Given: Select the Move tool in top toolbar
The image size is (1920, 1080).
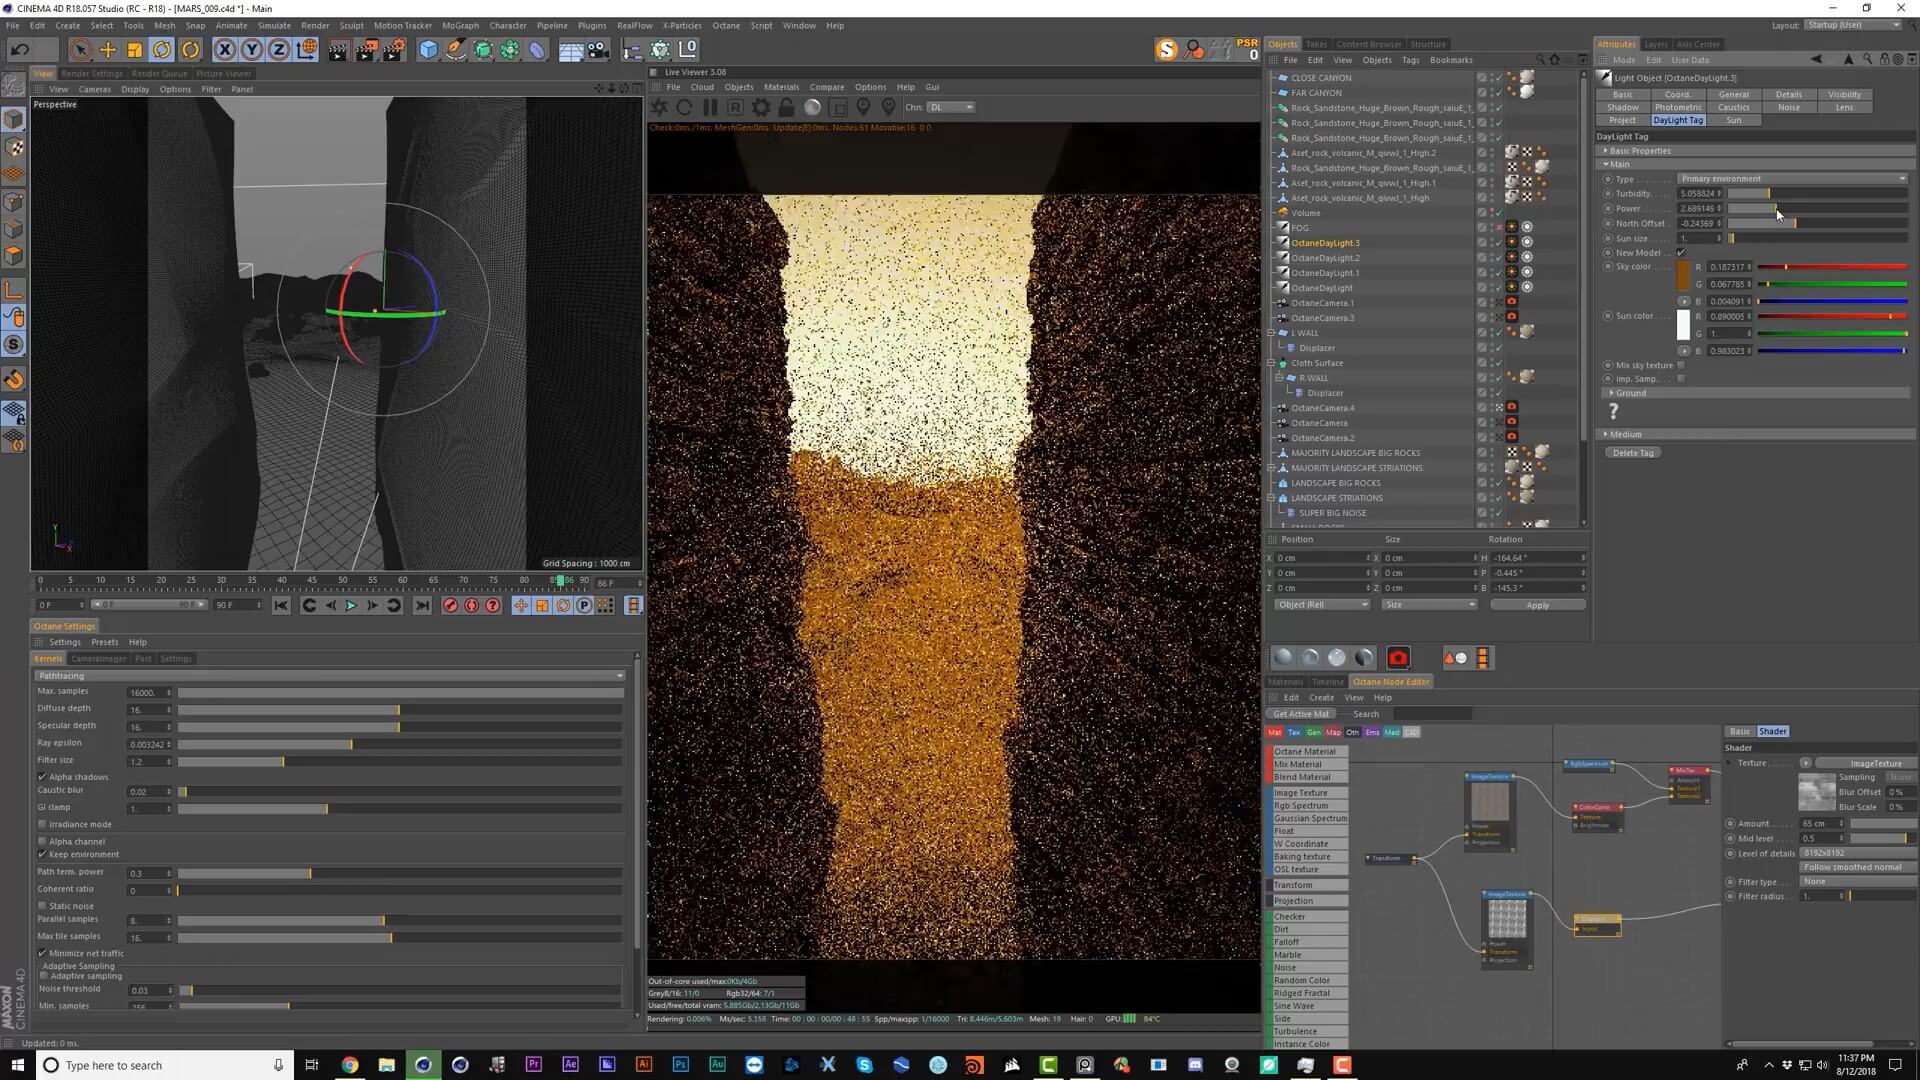Looking at the screenshot, I should [x=107, y=50].
